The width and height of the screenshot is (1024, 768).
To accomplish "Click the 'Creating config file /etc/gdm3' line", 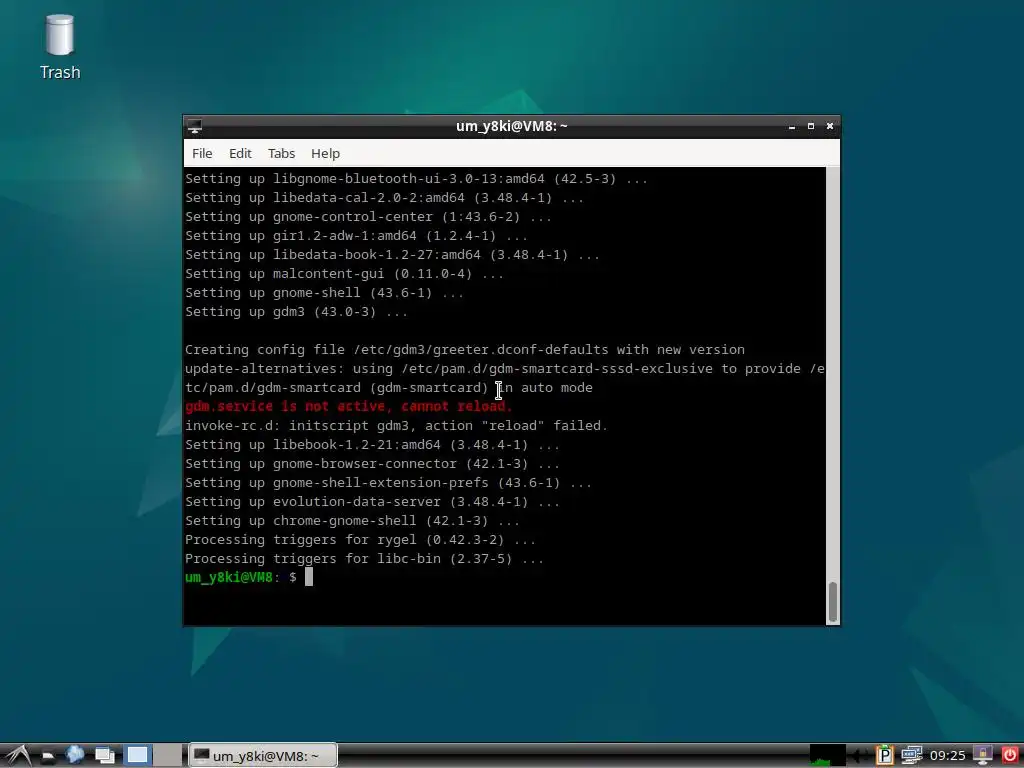I will click(x=464, y=349).
